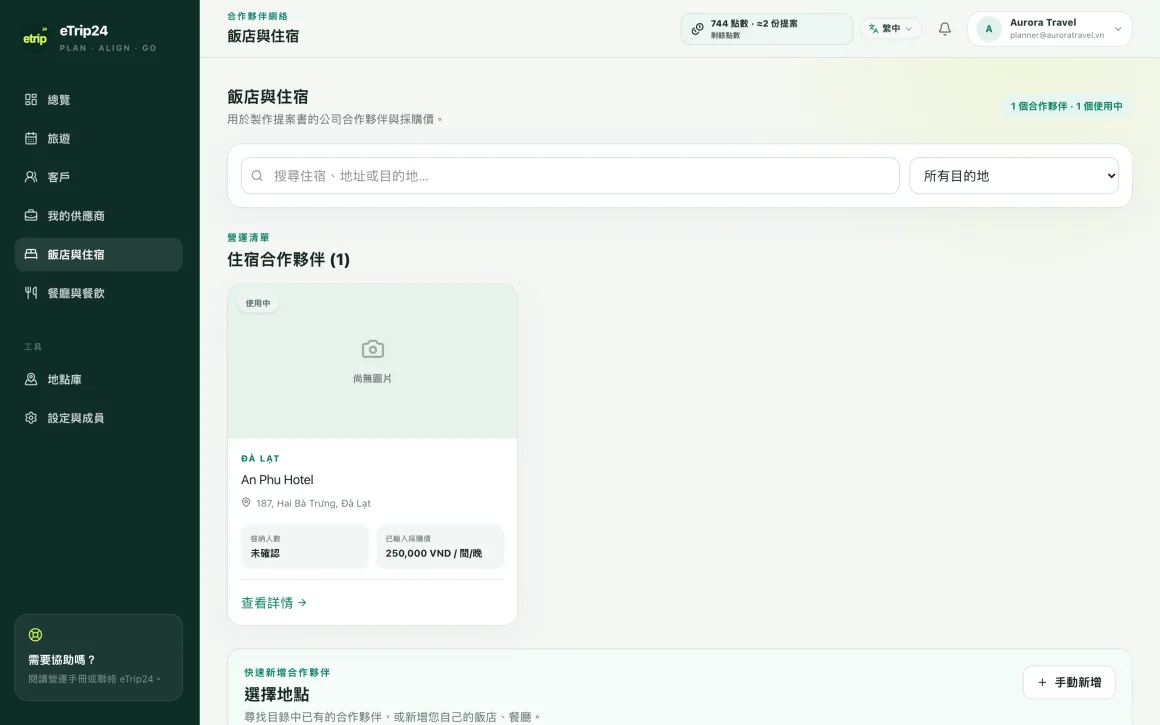Click the 合作夥伴網絡 breadcrumb label

pos(257,16)
